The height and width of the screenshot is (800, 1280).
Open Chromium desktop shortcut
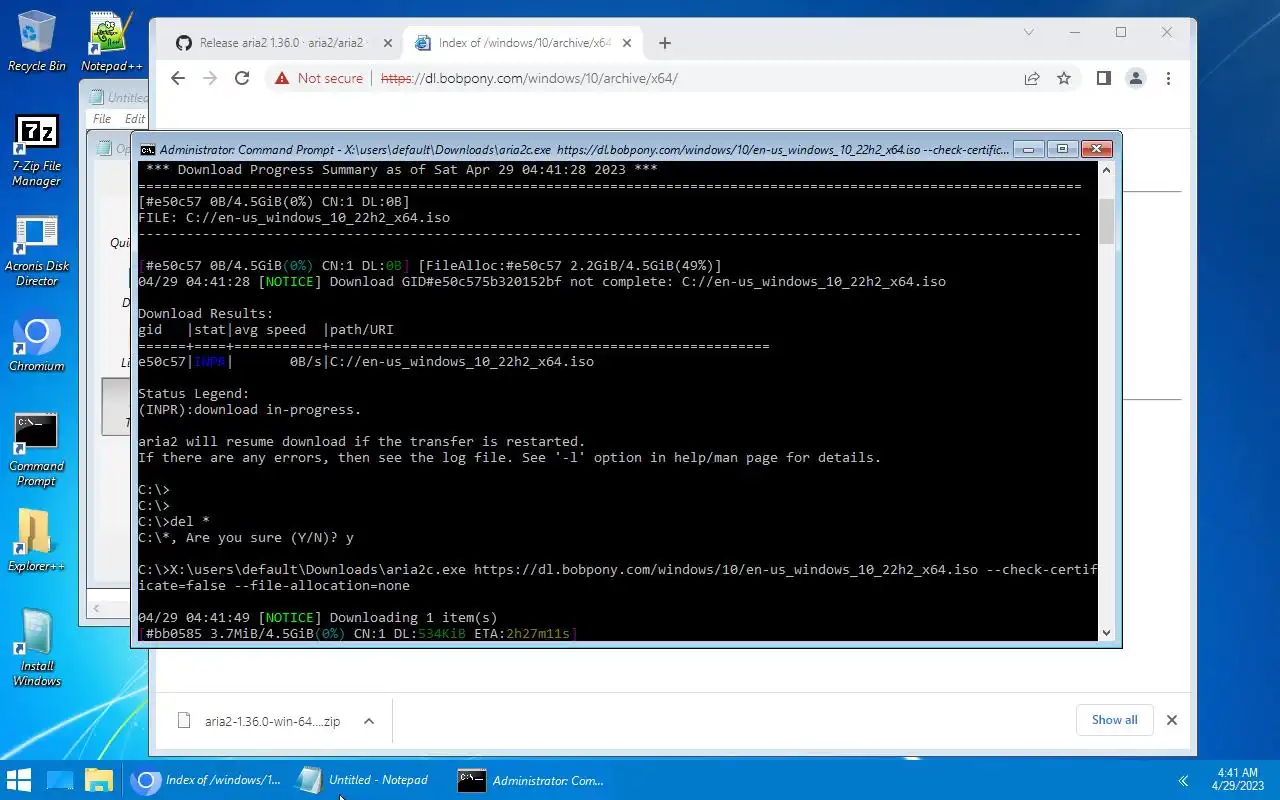click(37, 345)
